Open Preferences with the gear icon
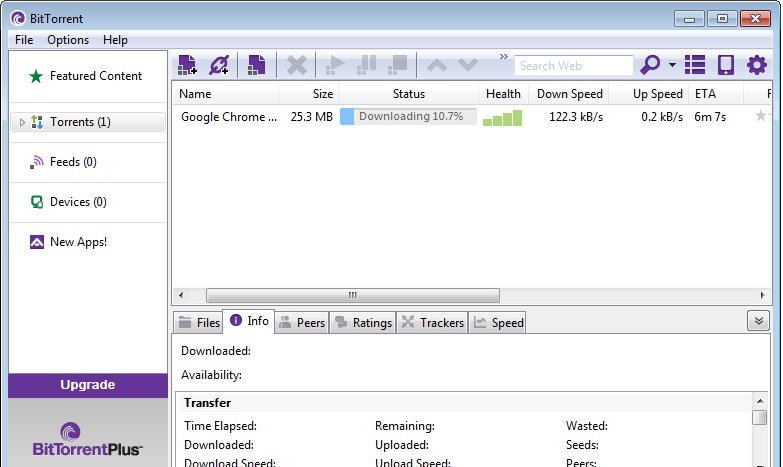The width and height of the screenshot is (783, 467). 756,66
